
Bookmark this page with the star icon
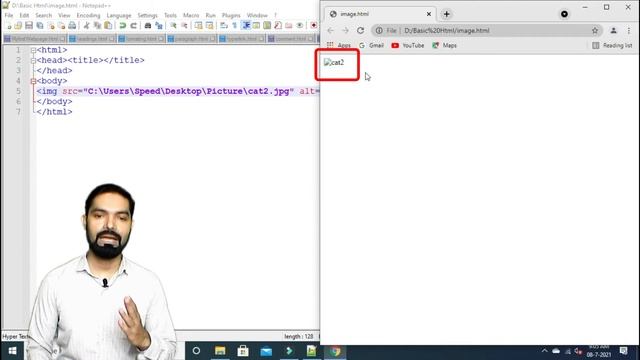pos(595,31)
